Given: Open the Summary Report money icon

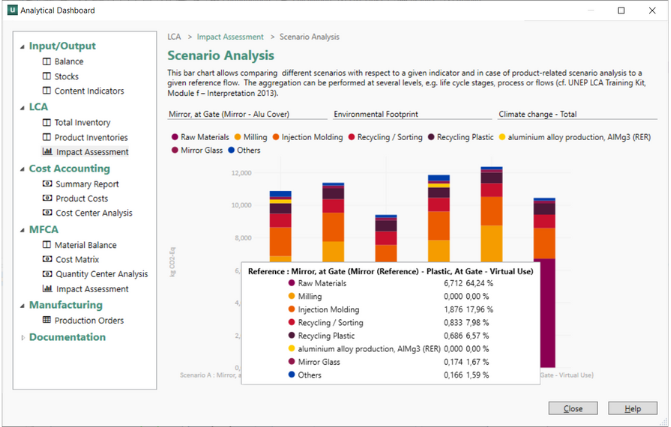Looking at the screenshot, I should click(47, 184).
